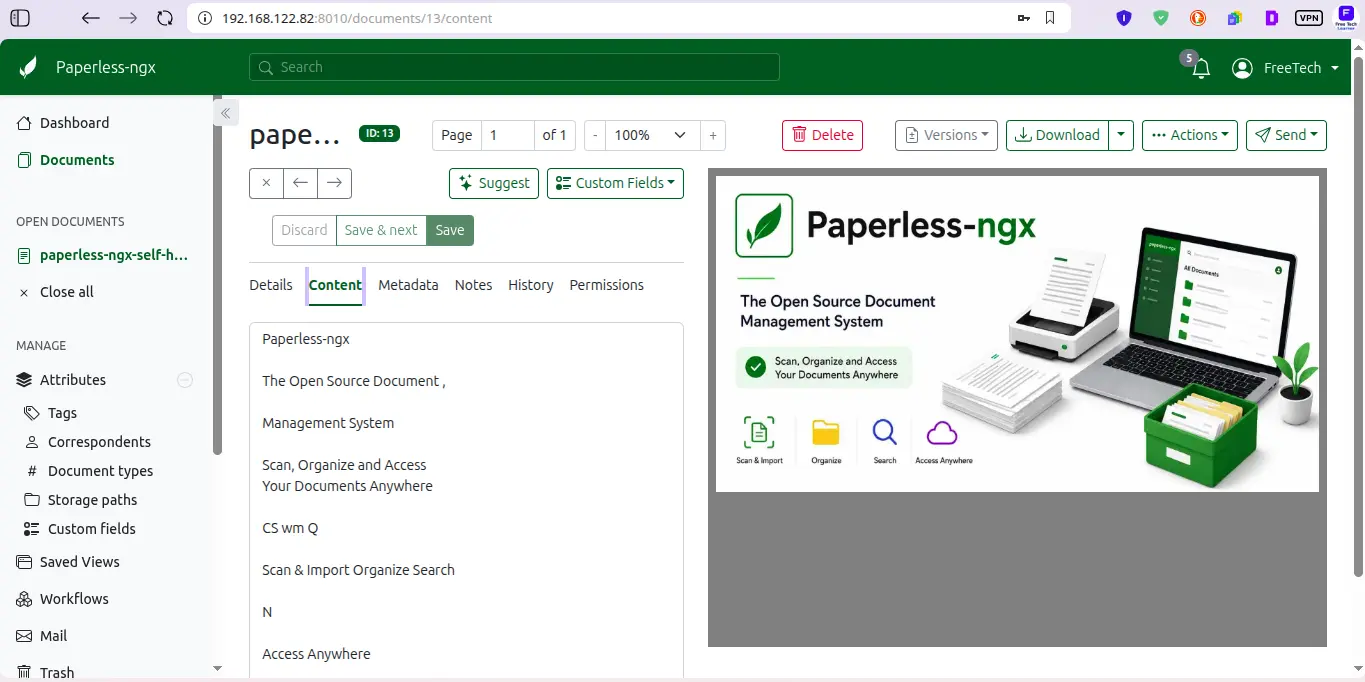Click the ID: 13 badge
The width and height of the screenshot is (1365, 682).
point(380,133)
